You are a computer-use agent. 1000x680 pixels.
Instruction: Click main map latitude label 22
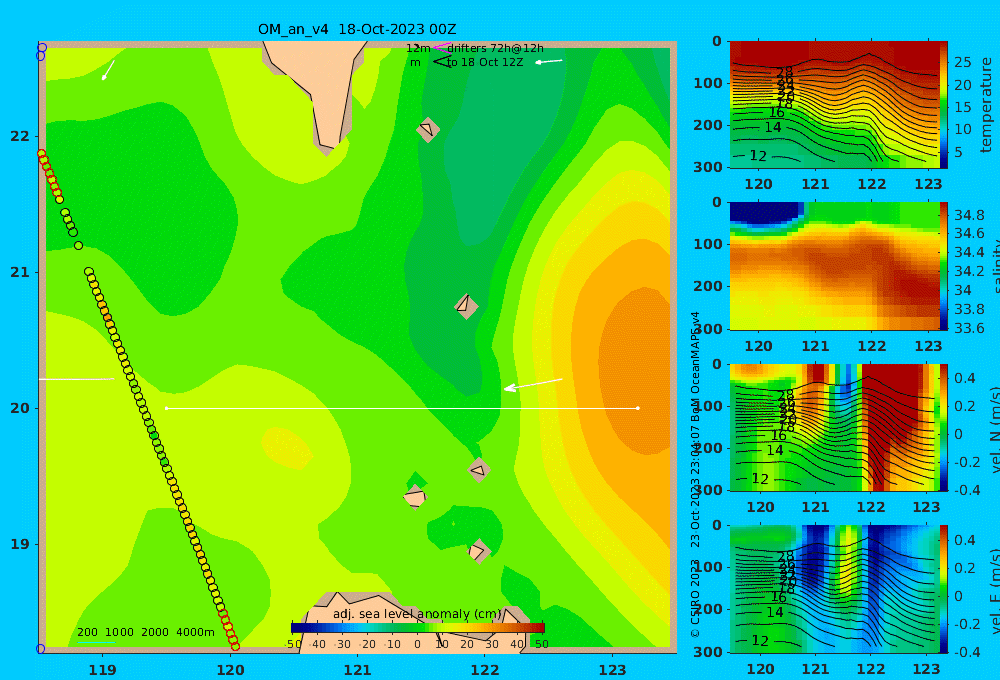20,136
